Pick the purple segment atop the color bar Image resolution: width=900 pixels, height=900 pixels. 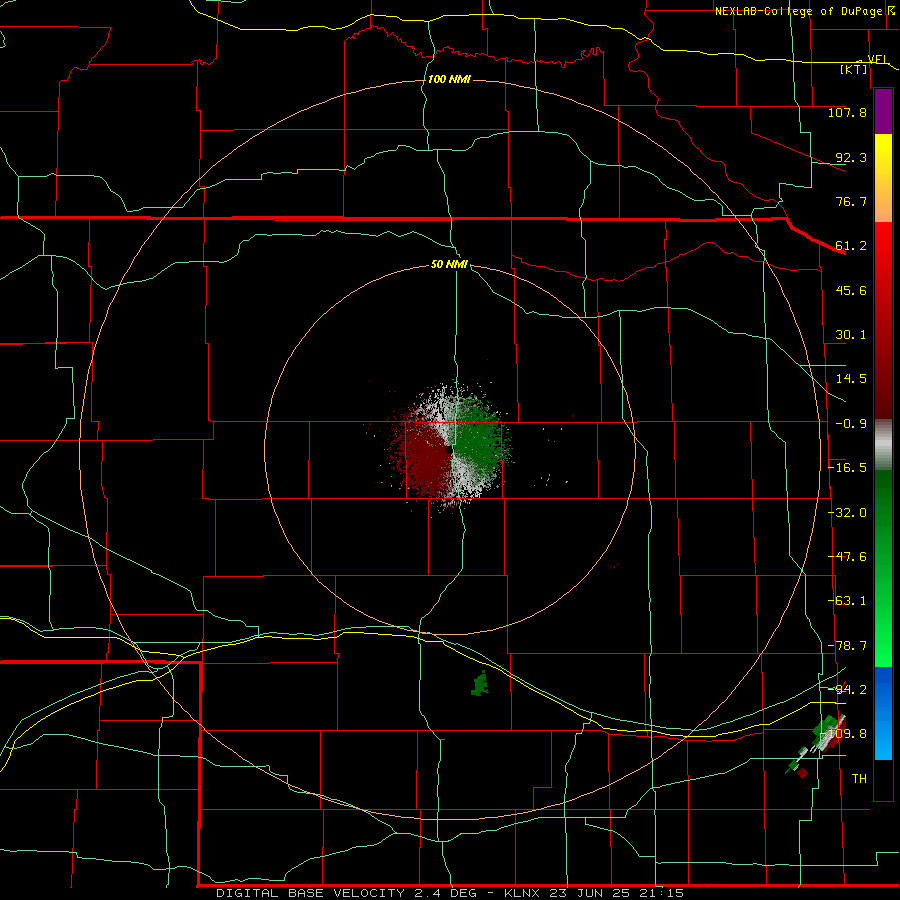tap(883, 111)
